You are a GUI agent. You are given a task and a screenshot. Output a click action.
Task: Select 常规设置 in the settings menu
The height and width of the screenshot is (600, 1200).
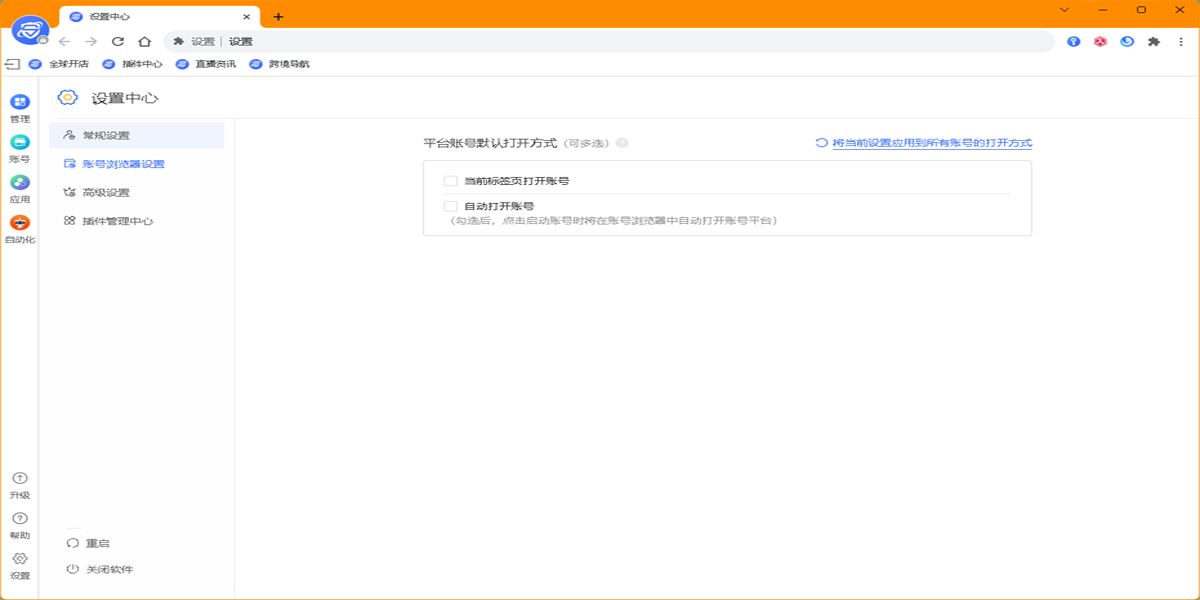pos(106,135)
